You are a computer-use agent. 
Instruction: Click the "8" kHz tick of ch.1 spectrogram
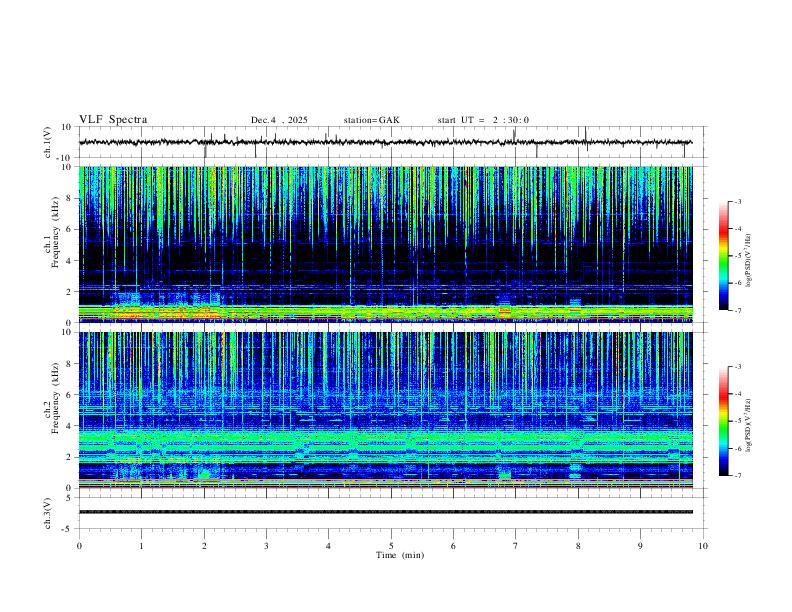point(69,198)
